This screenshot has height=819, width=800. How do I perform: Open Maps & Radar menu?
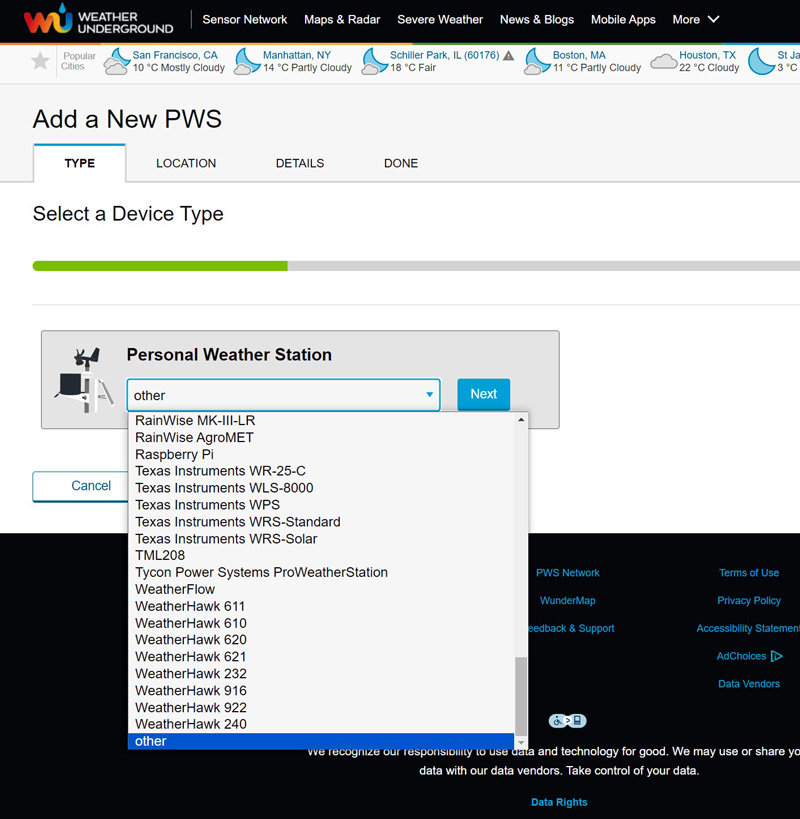pyautogui.click(x=342, y=19)
